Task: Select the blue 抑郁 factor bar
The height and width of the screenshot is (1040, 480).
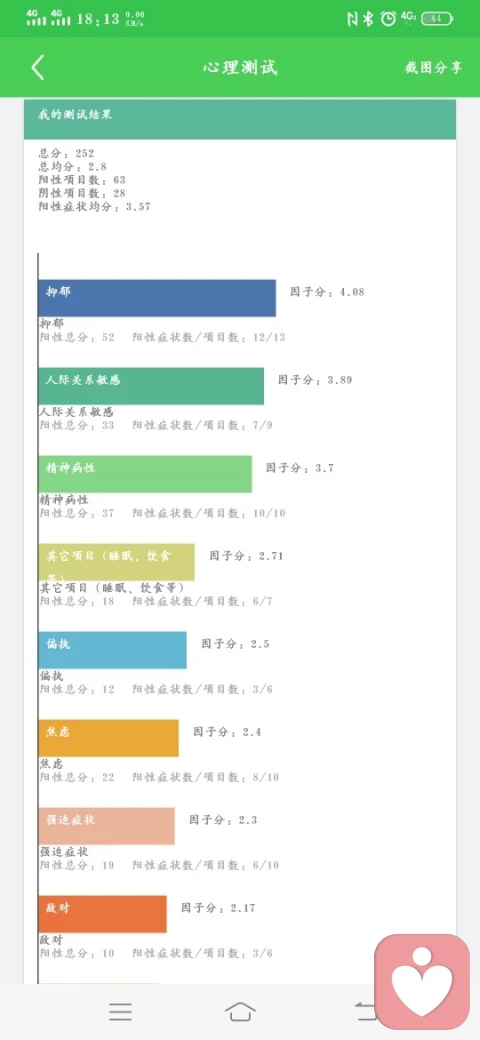Action: click(x=156, y=298)
